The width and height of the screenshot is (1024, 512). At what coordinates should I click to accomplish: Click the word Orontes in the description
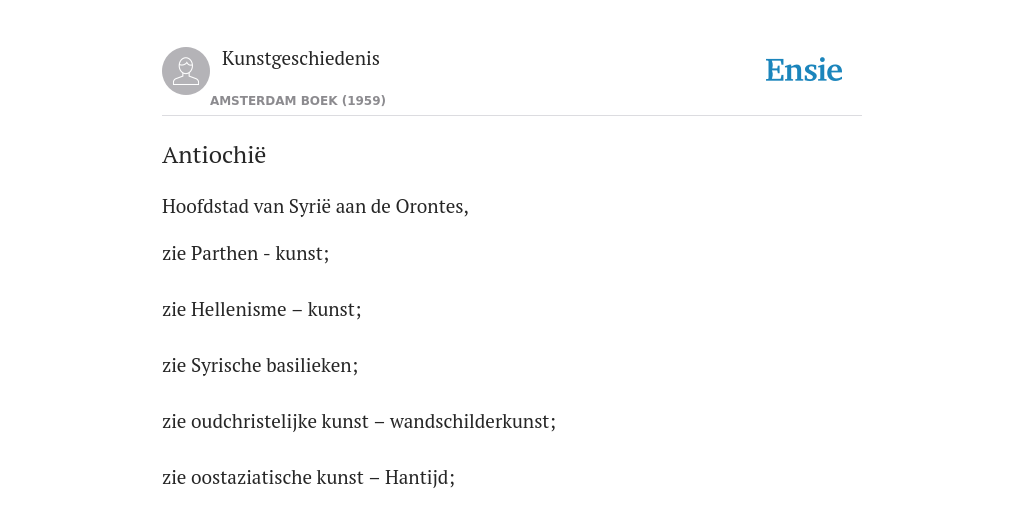[x=432, y=207]
